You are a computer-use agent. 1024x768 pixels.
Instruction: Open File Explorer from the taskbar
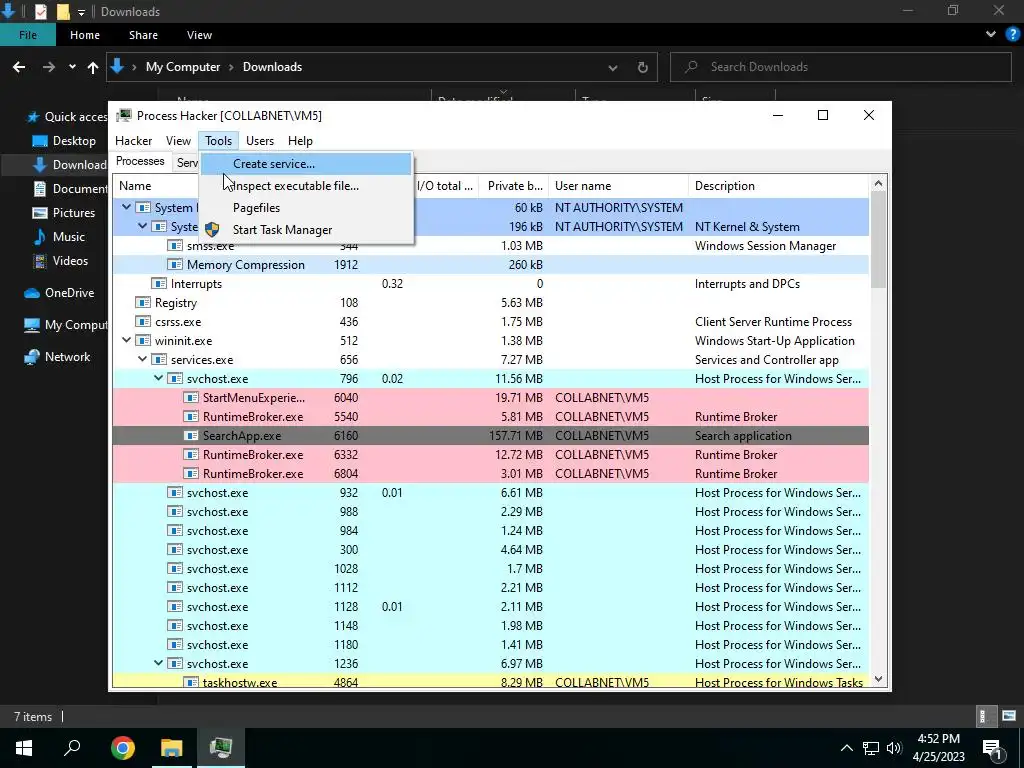(172, 748)
